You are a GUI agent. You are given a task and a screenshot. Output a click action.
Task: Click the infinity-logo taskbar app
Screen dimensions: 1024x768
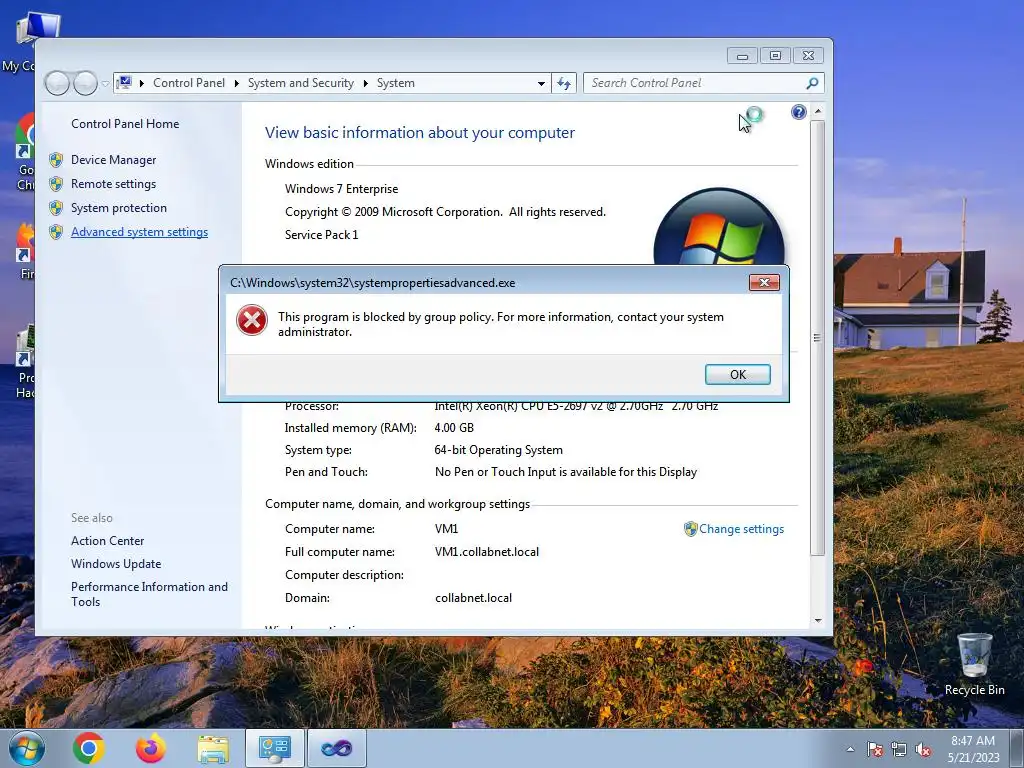tap(337, 748)
